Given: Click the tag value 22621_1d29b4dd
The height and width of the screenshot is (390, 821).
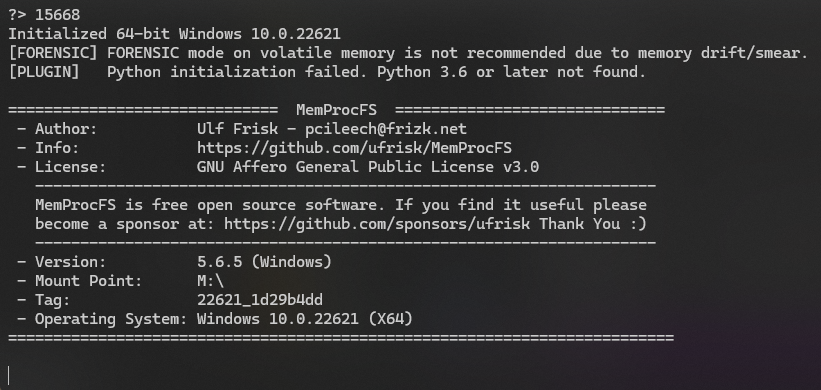Looking at the screenshot, I should coord(260,300).
